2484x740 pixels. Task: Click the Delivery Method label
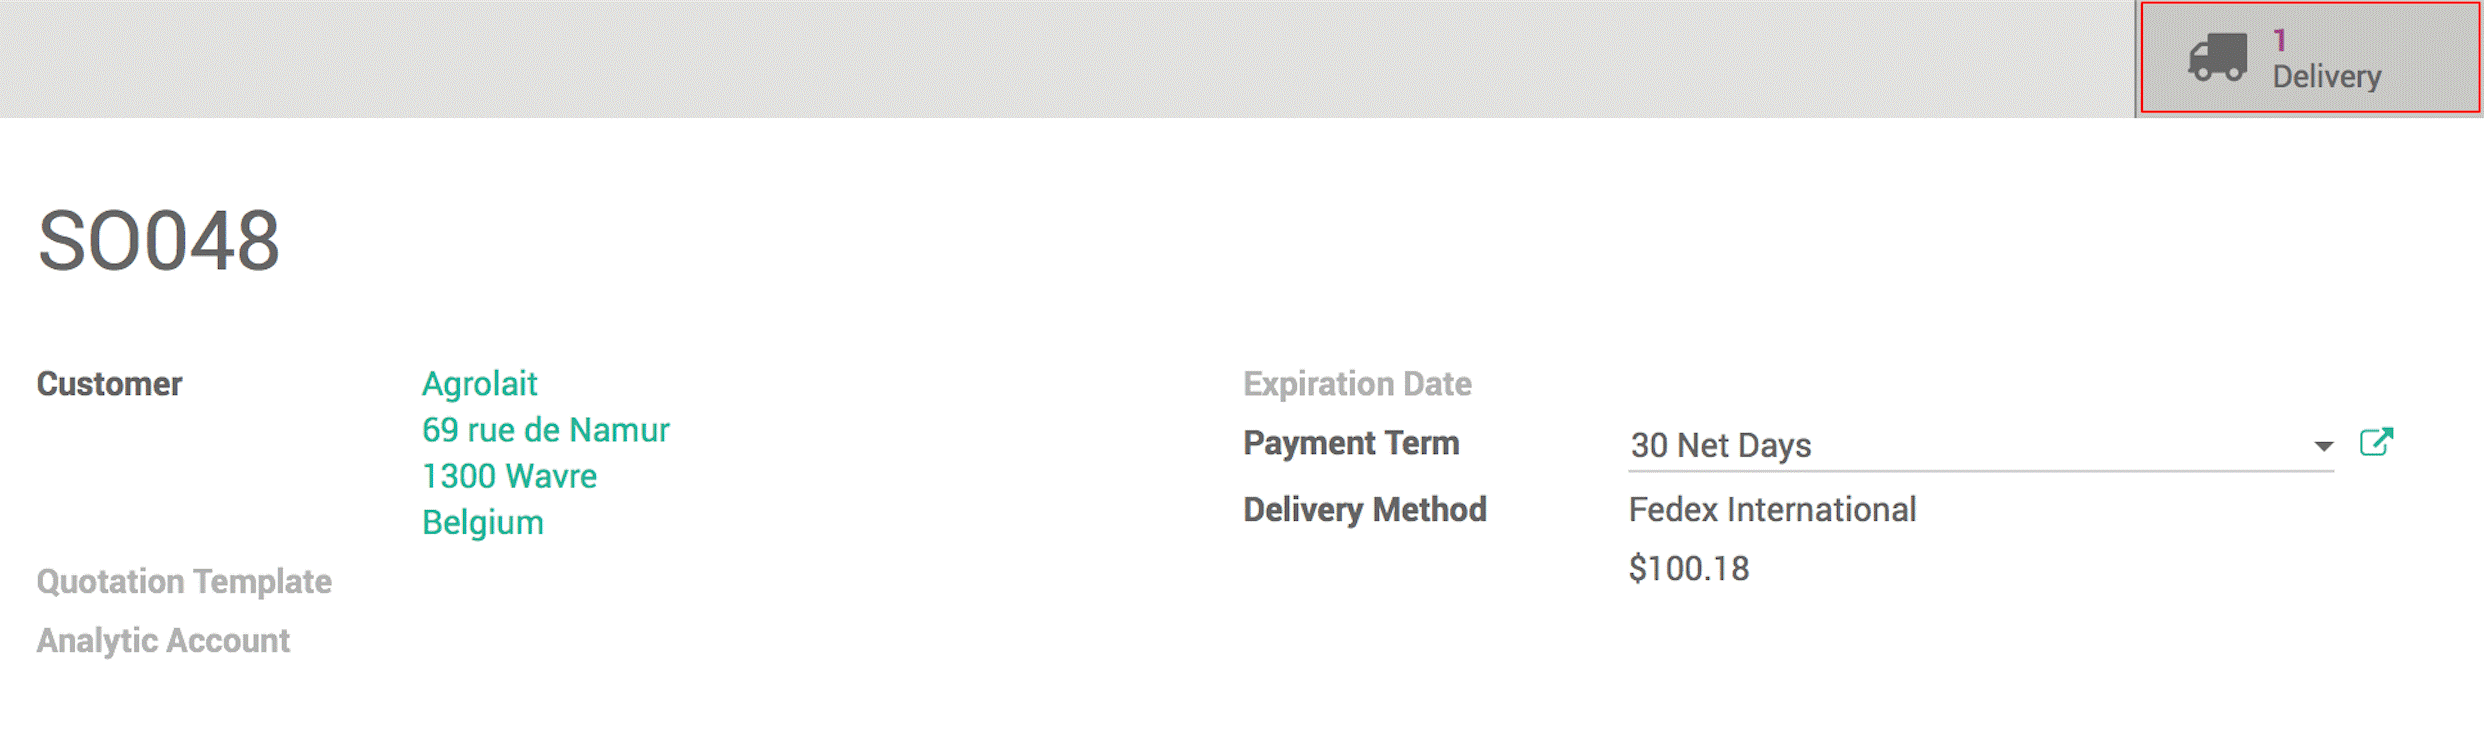point(1364,510)
